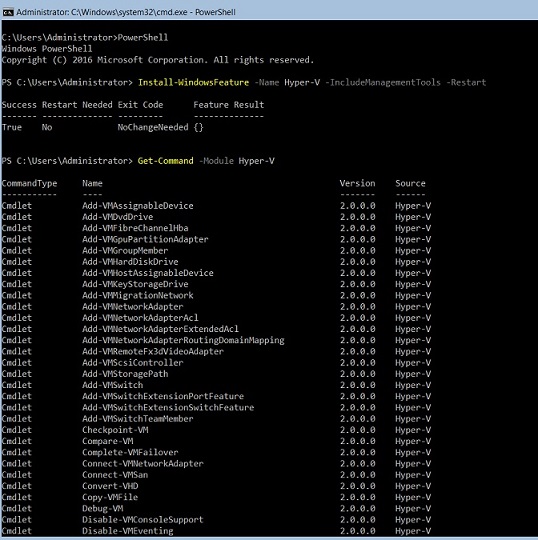
Task: Click the 'Add-VMScsiController' cmdlet name
Action: pyautogui.click(x=133, y=363)
